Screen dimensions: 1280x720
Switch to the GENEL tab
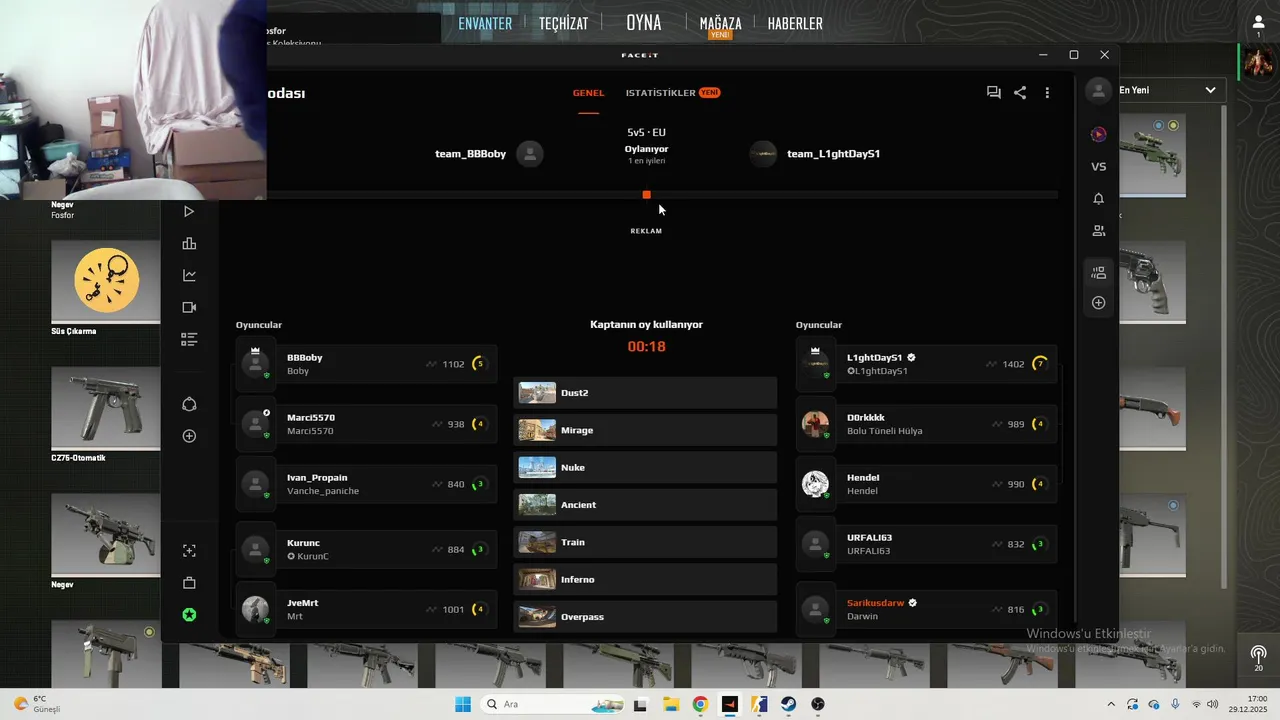[x=588, y=93]
